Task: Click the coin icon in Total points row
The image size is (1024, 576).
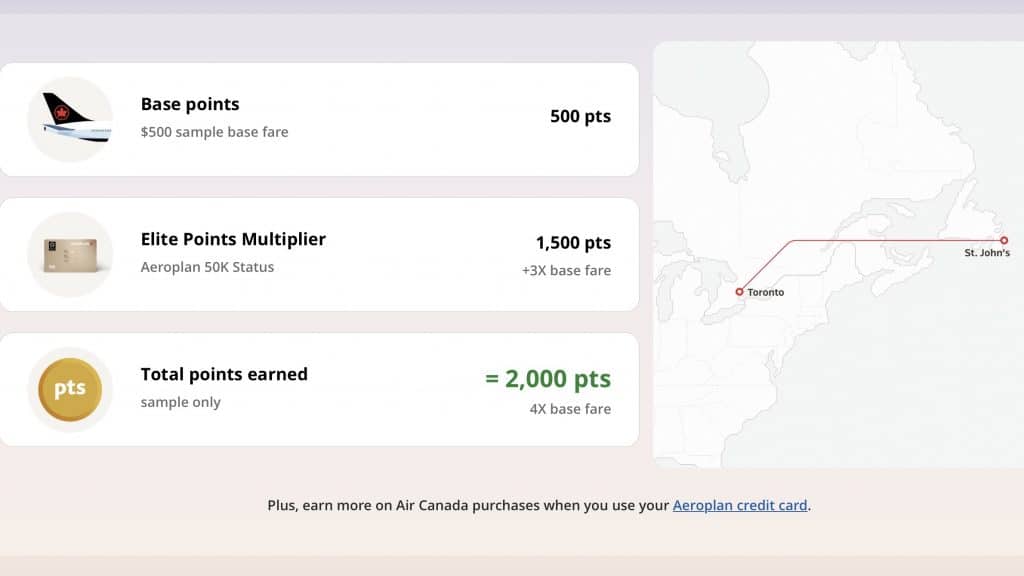Action: pyautogui.click(x=70, y=388)
